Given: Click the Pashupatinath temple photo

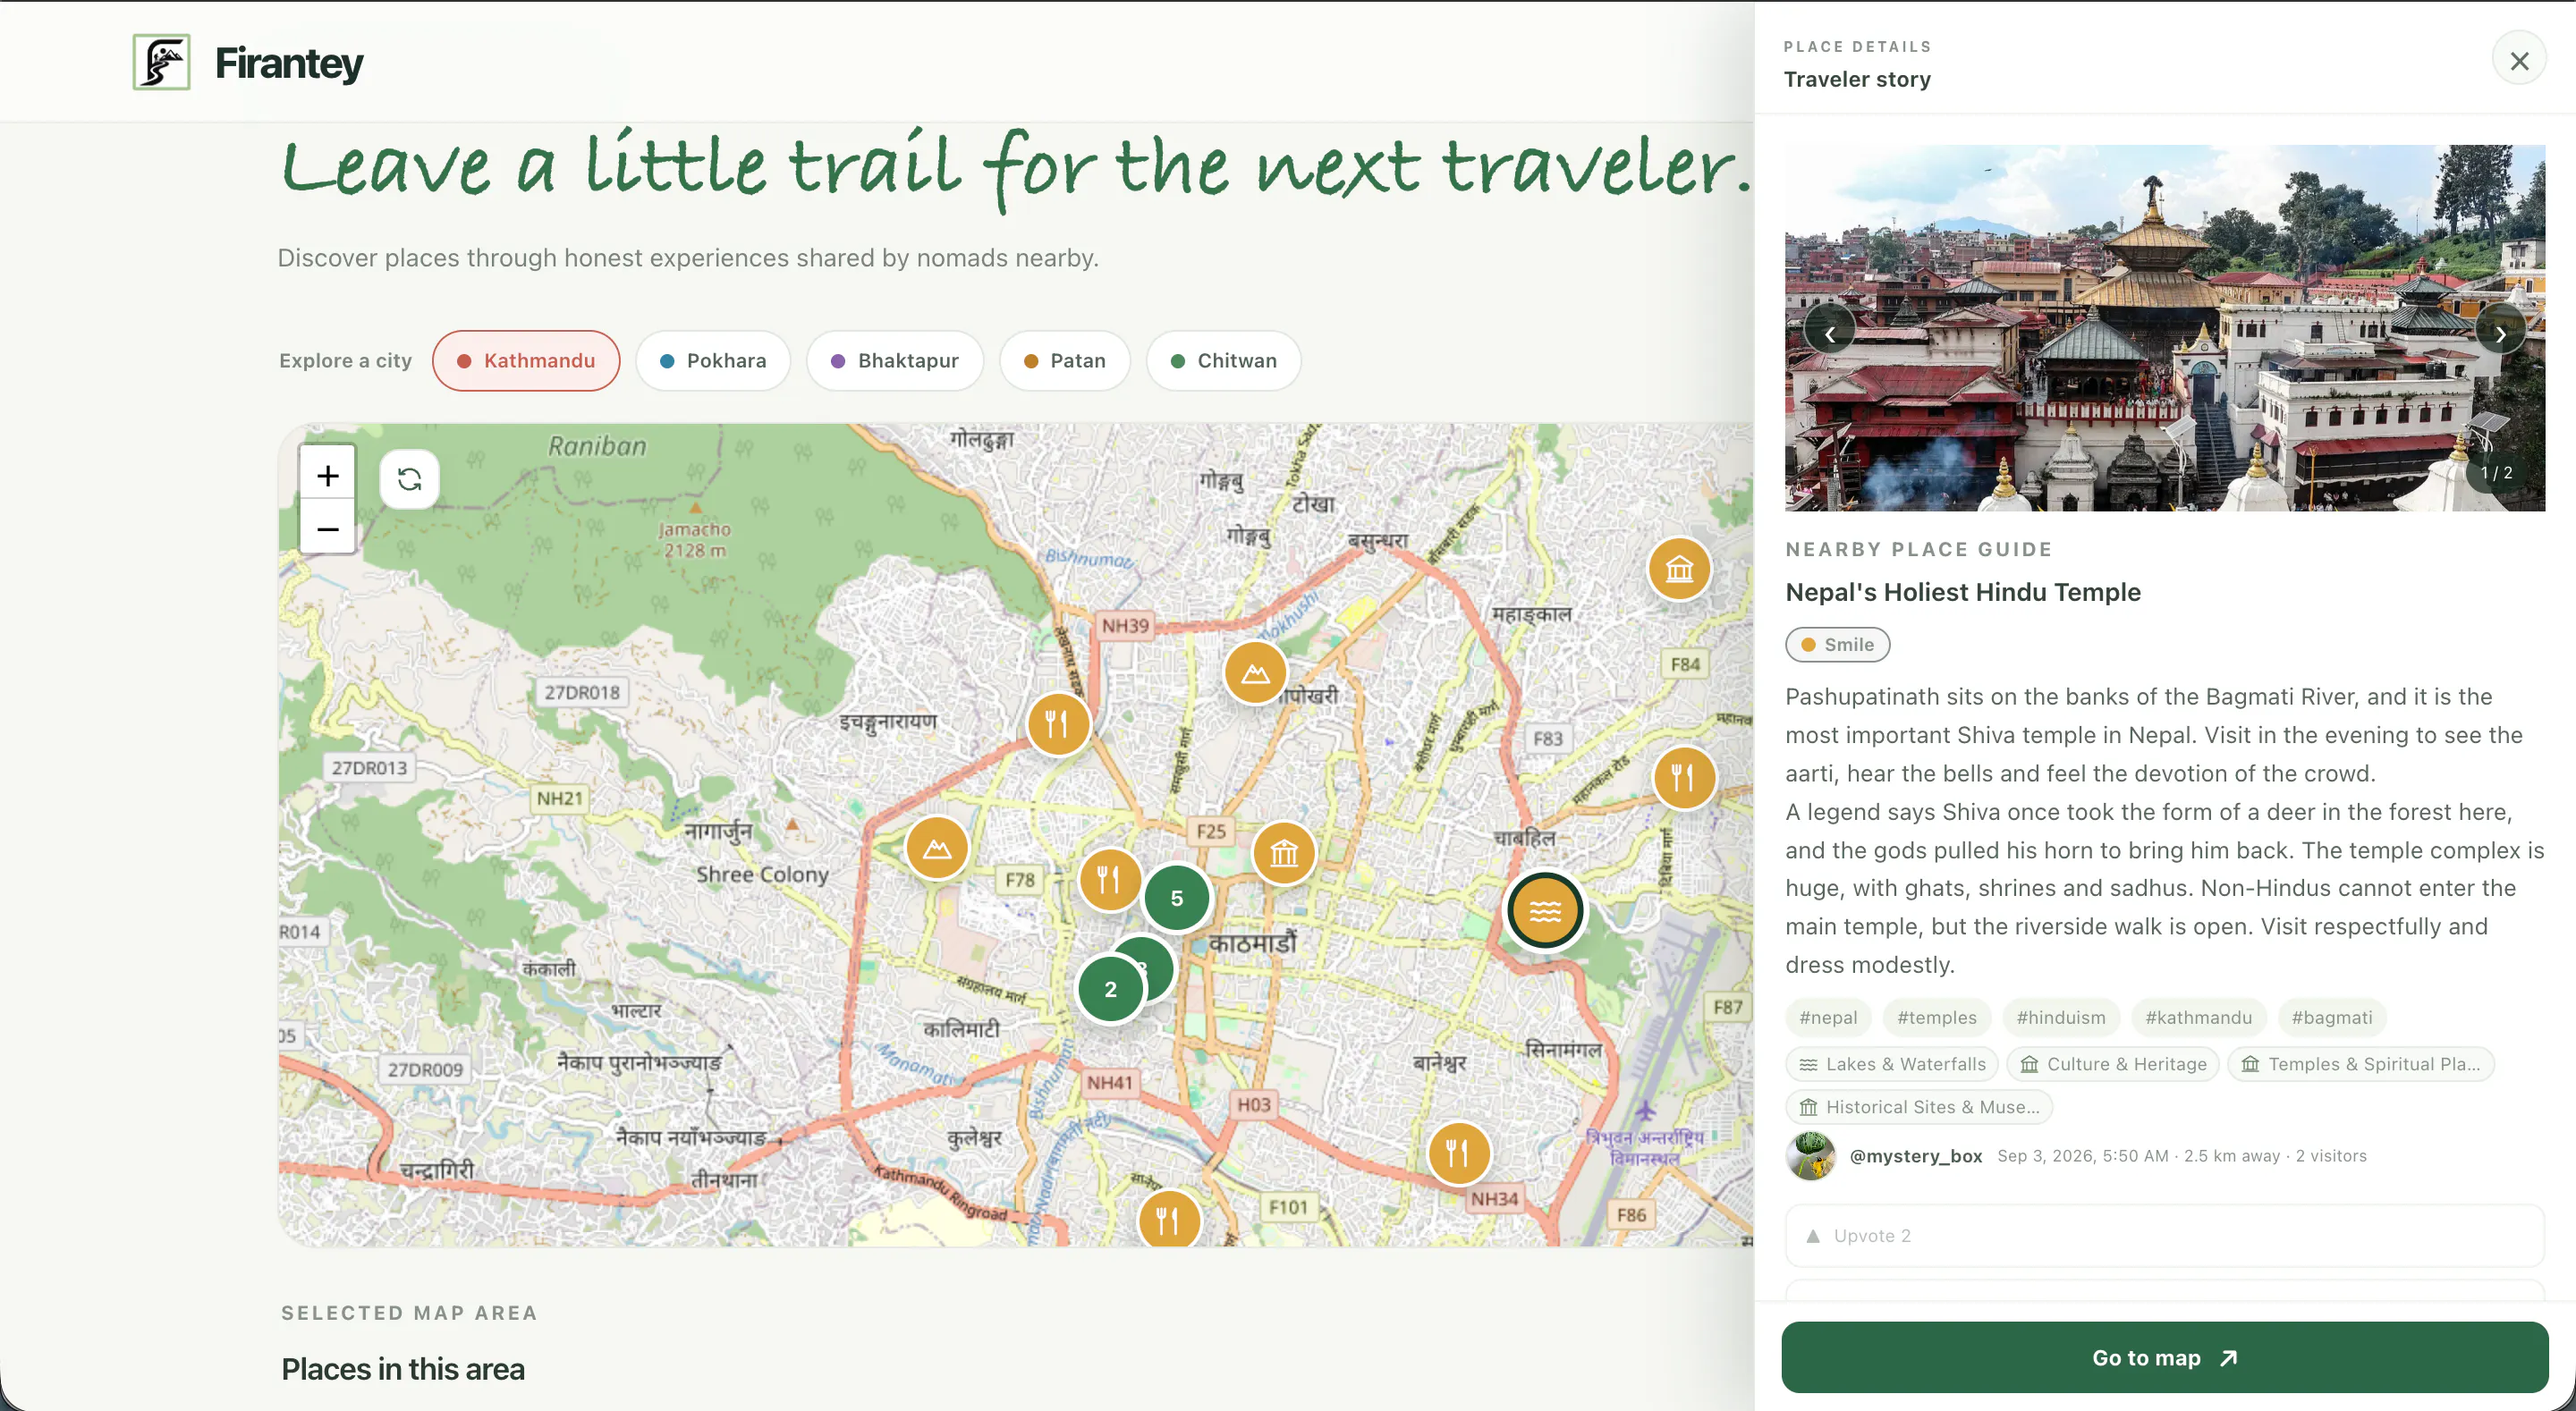Looking at the screenshot, I should 2164,328.
